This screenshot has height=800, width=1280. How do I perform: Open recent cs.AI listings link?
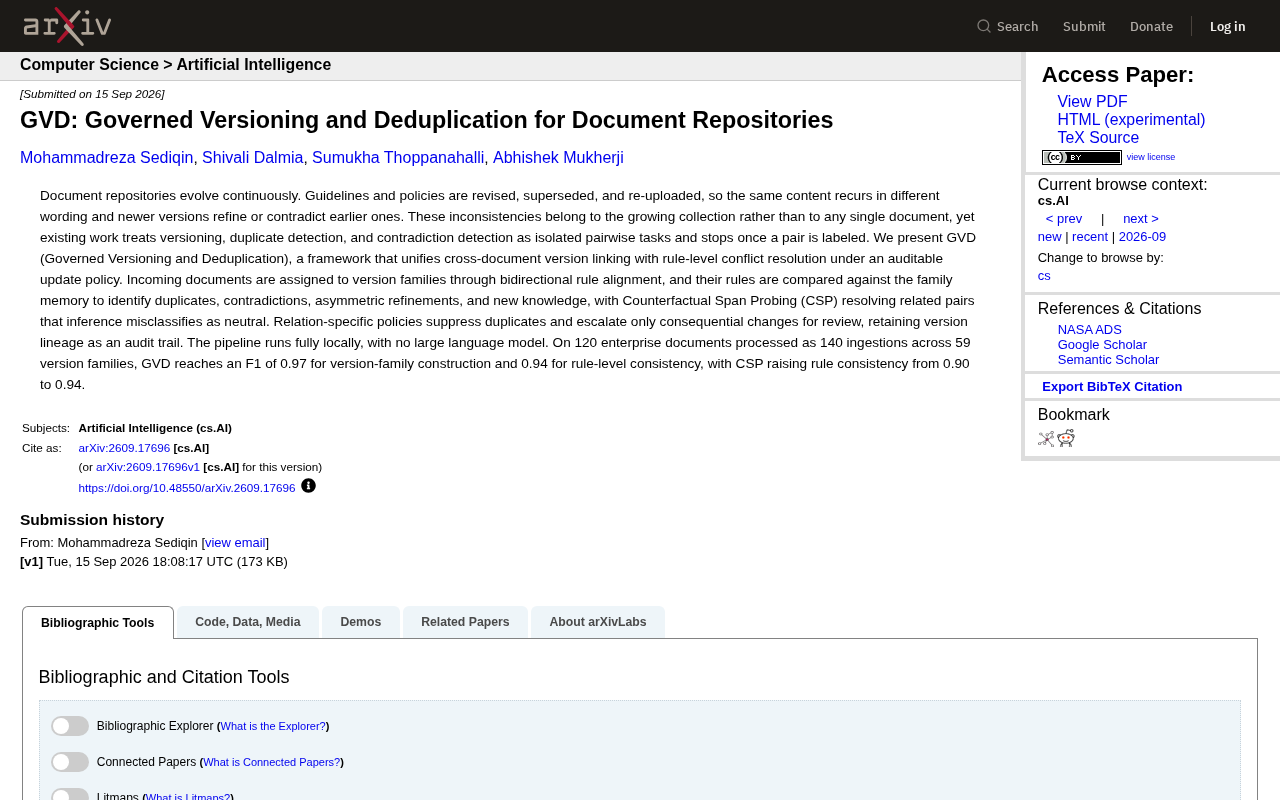[1090, 237]
